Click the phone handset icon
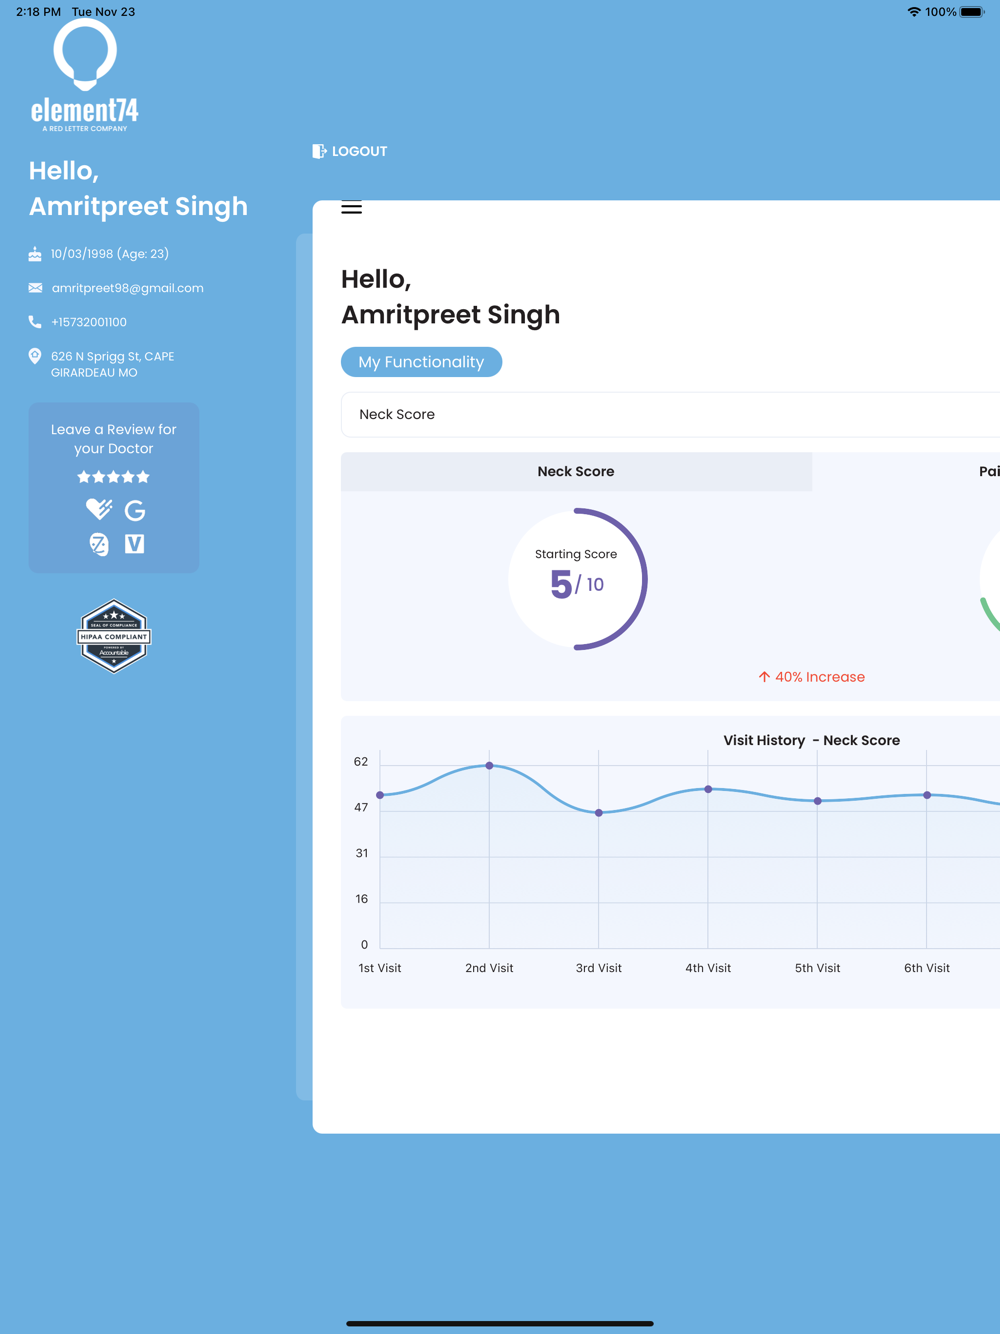1000x1334 pixels. tap(35, 322)
